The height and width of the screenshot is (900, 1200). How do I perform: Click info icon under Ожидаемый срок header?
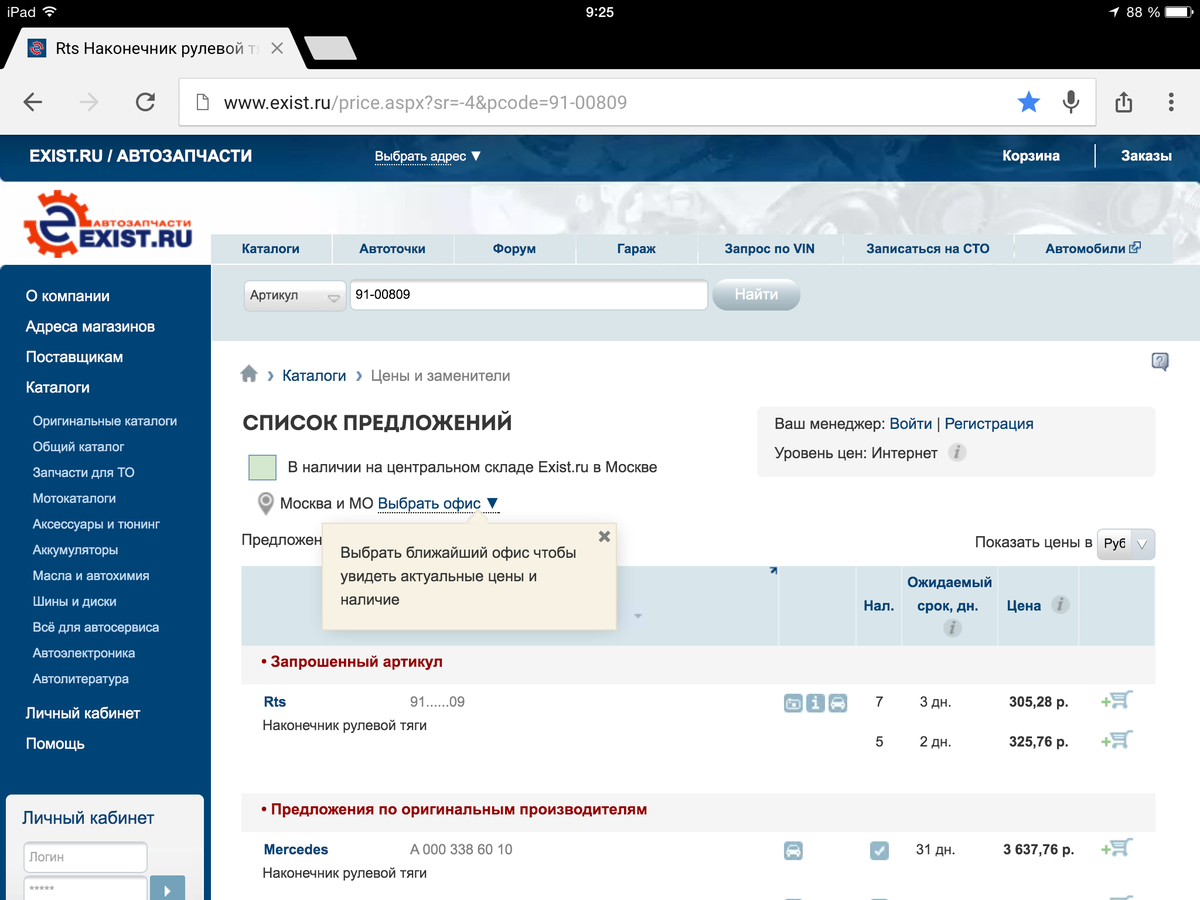point(952,628)
